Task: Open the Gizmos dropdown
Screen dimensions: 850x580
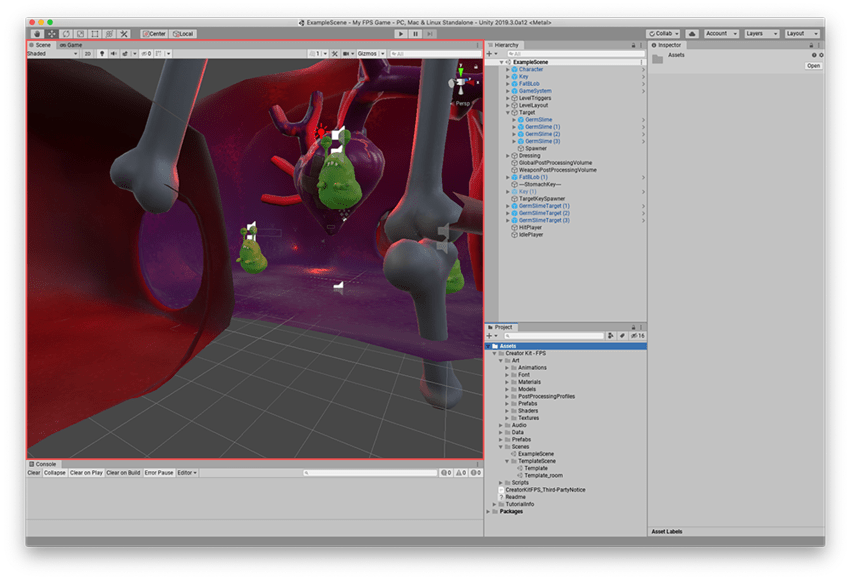Action: 371,53
